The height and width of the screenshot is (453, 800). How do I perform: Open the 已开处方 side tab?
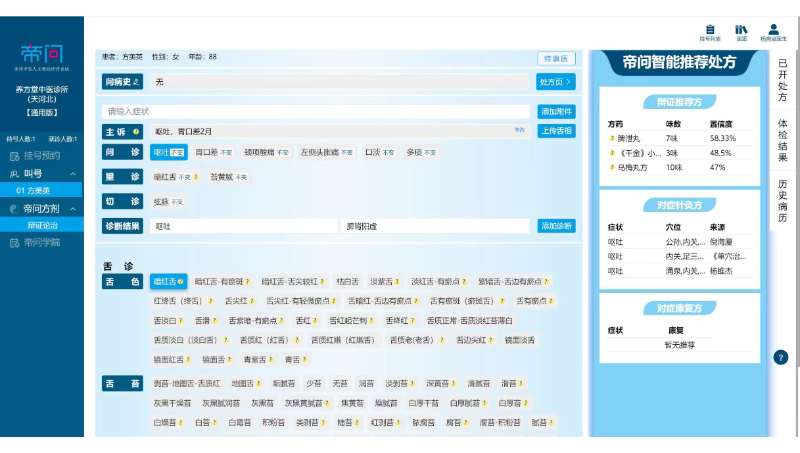pos(782,80)
